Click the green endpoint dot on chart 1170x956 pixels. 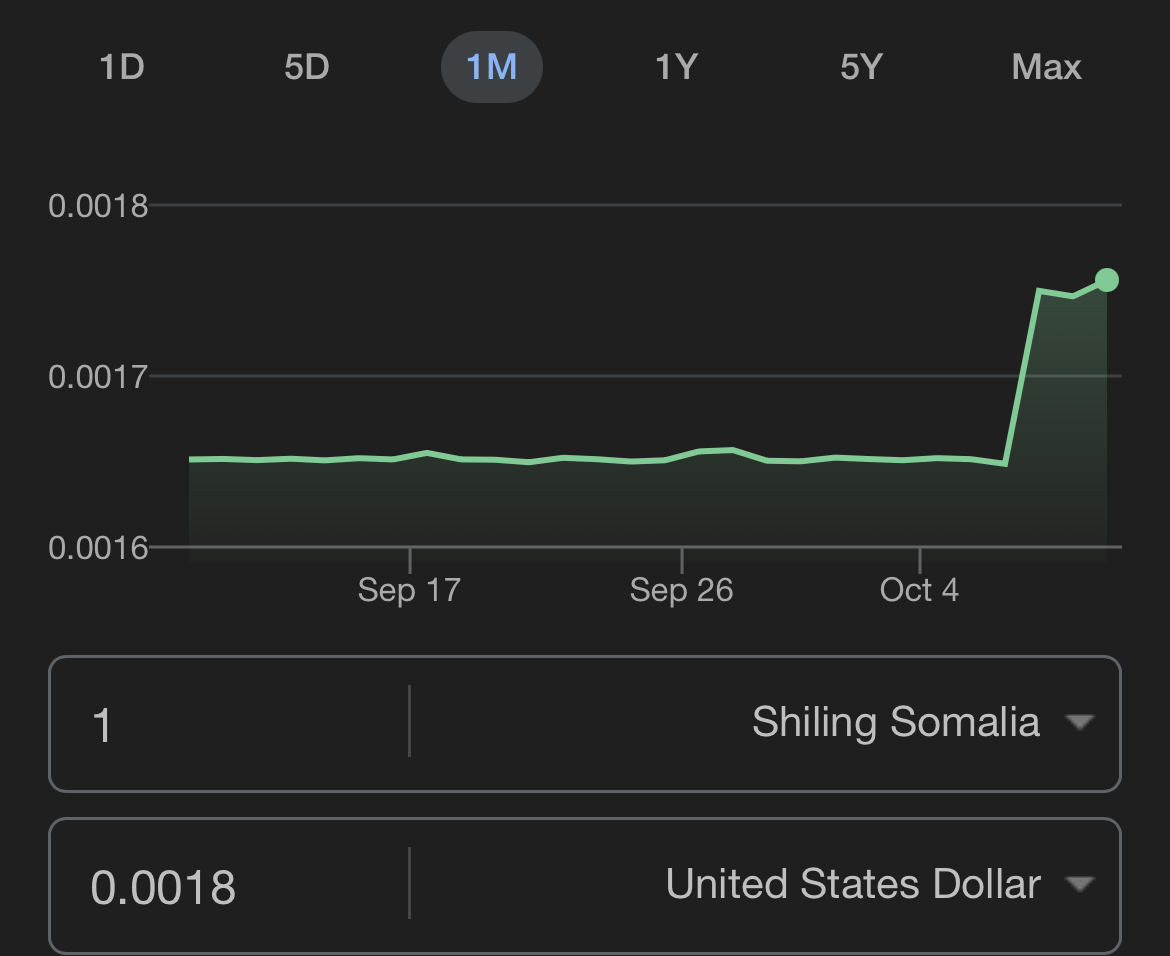(1106, 280)
